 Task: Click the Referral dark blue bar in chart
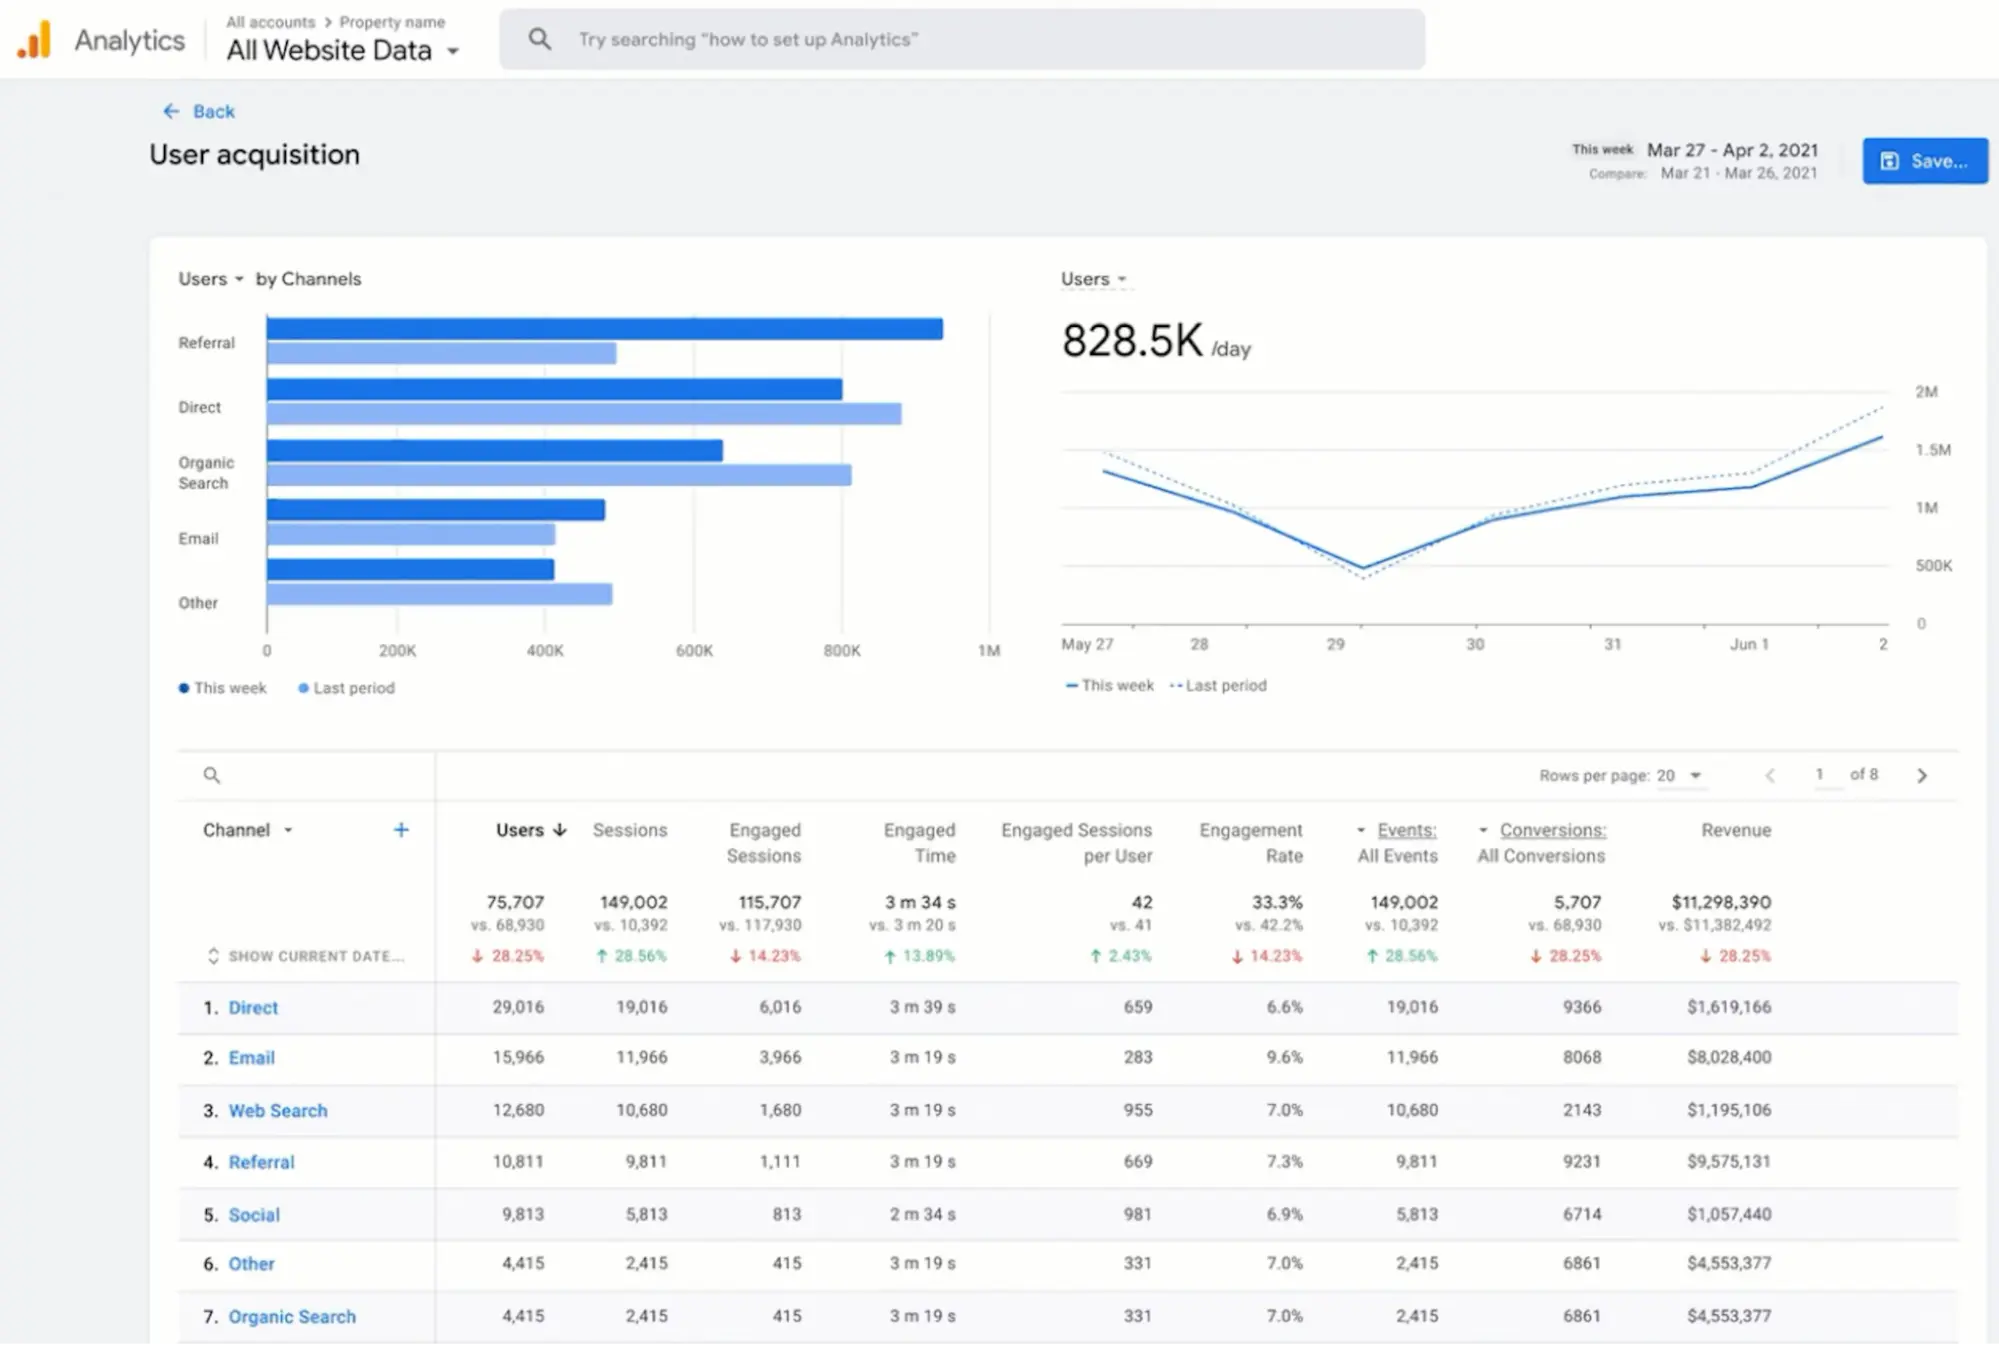[604, 329]
